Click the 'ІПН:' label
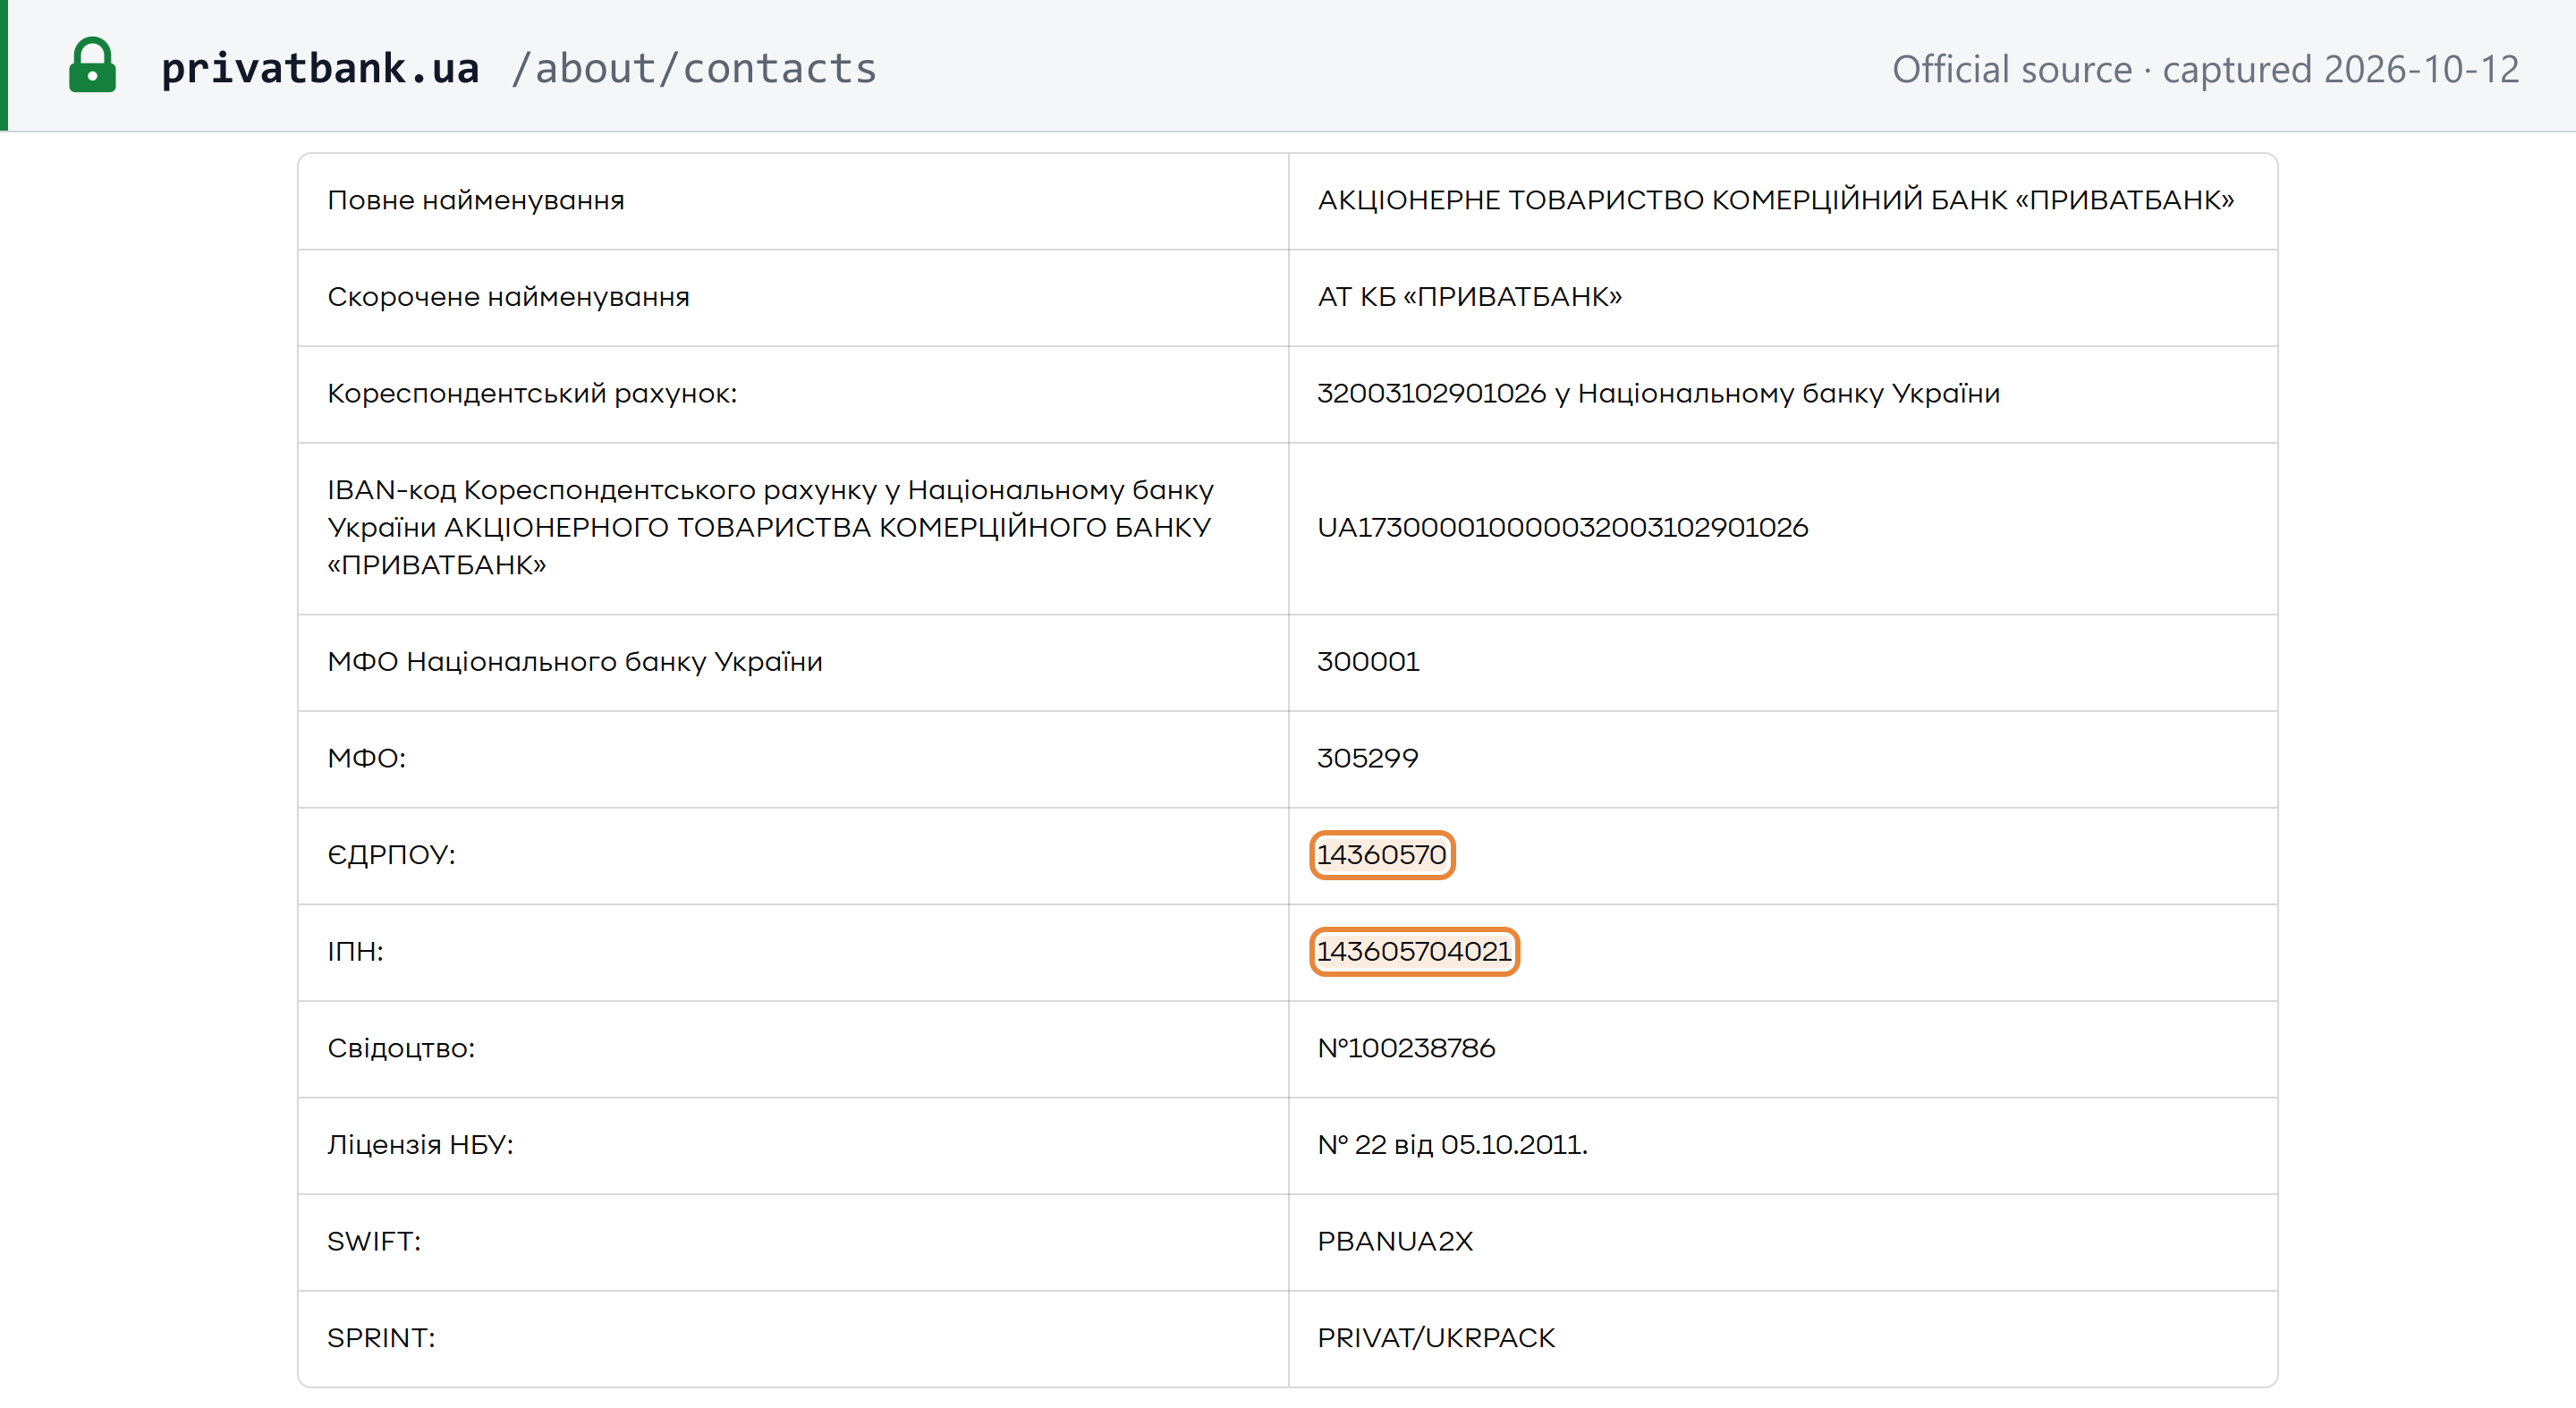The height and width of the screenshot is (1408, 2576). pos(355,952)
